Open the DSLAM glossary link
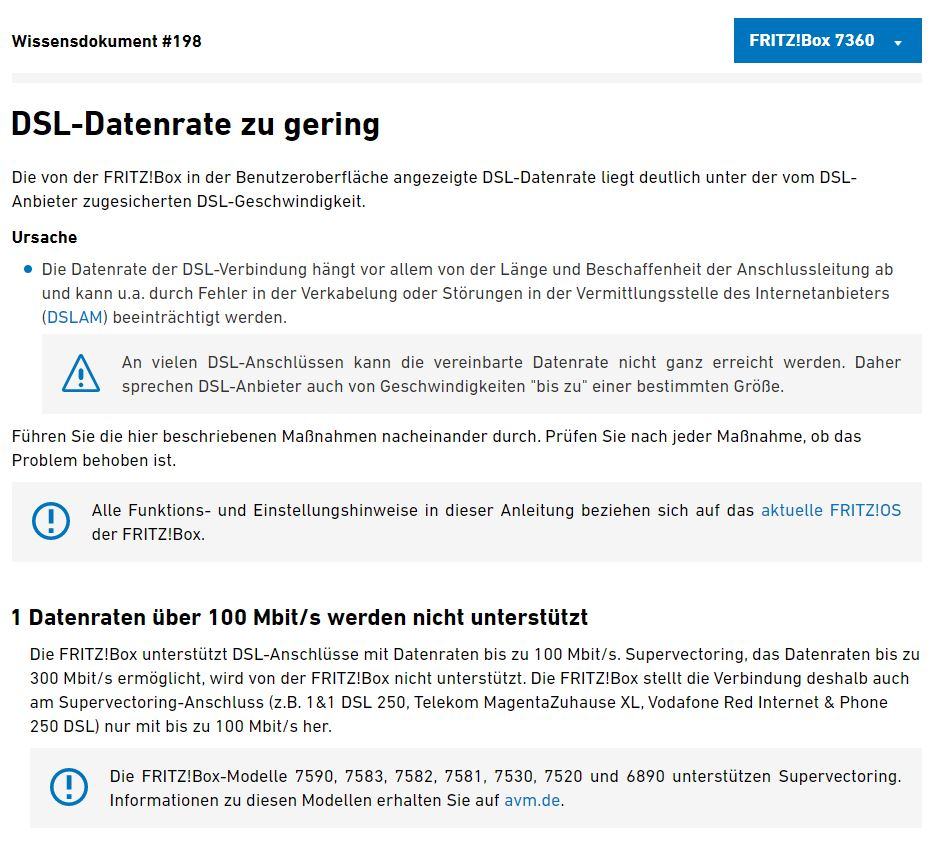This screenshot has height=843, width=937. tap(75, 317)
